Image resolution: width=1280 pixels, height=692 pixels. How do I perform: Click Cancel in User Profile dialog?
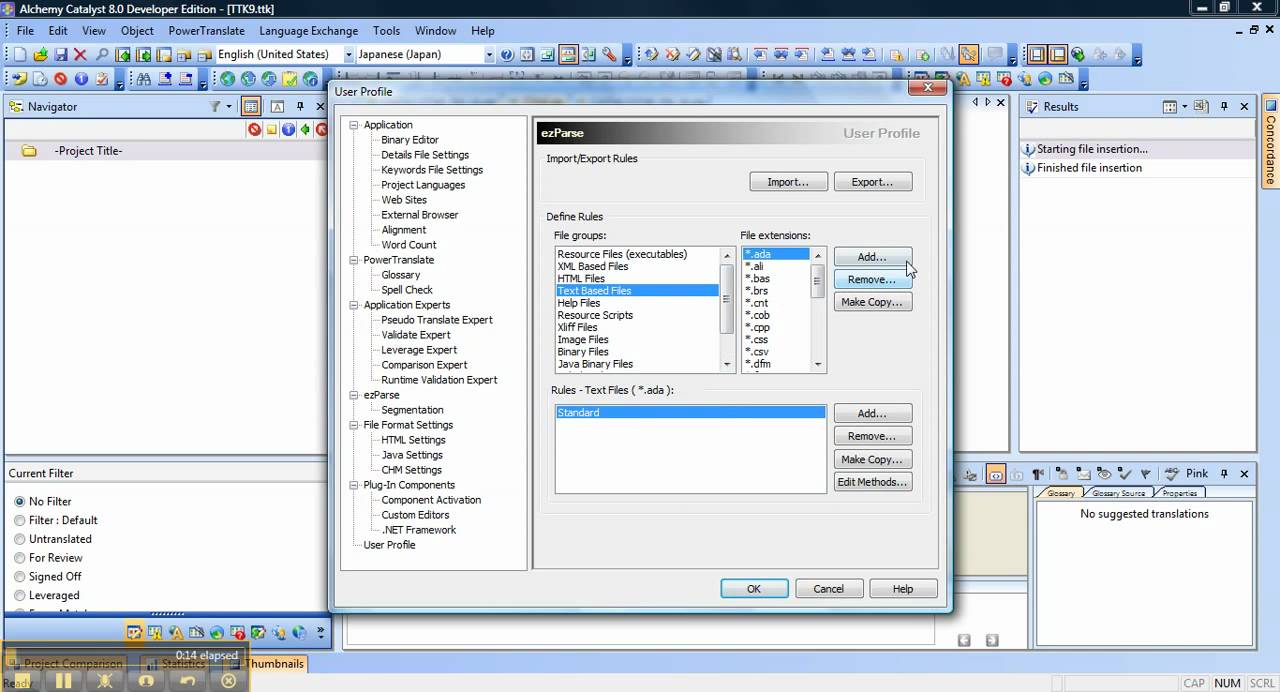coord(828,589)
